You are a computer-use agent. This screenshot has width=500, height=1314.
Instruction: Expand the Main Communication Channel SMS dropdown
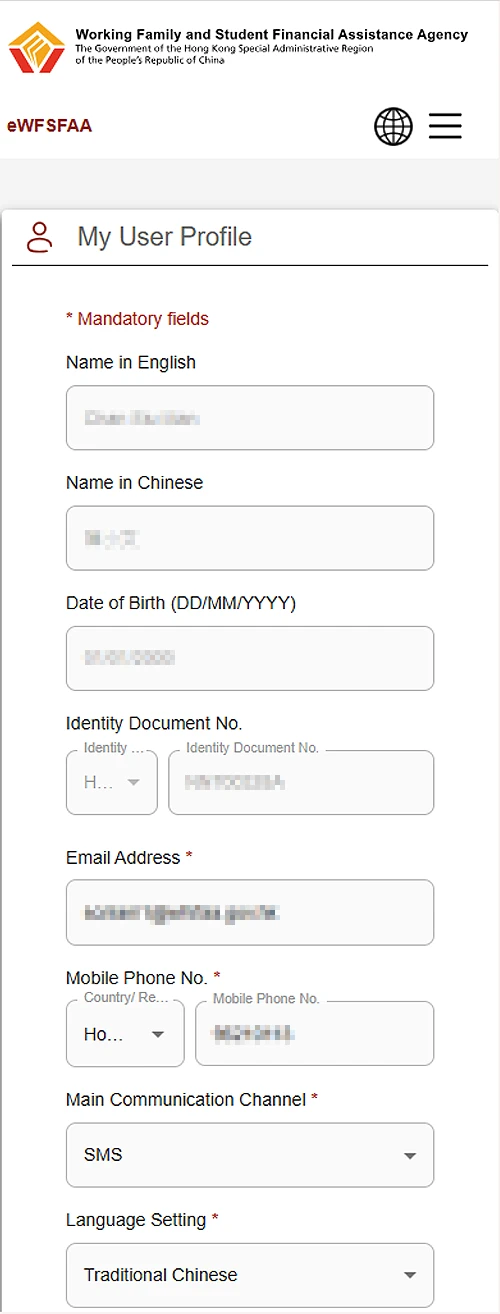click(250, 1155)
